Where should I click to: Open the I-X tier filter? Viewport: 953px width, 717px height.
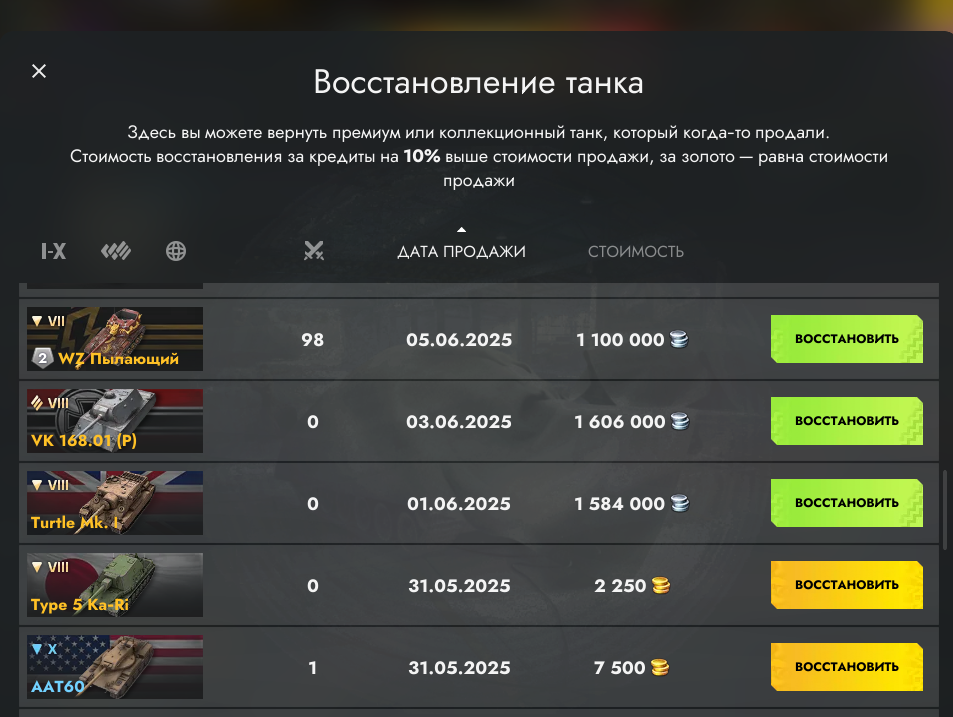coord(53,251)
